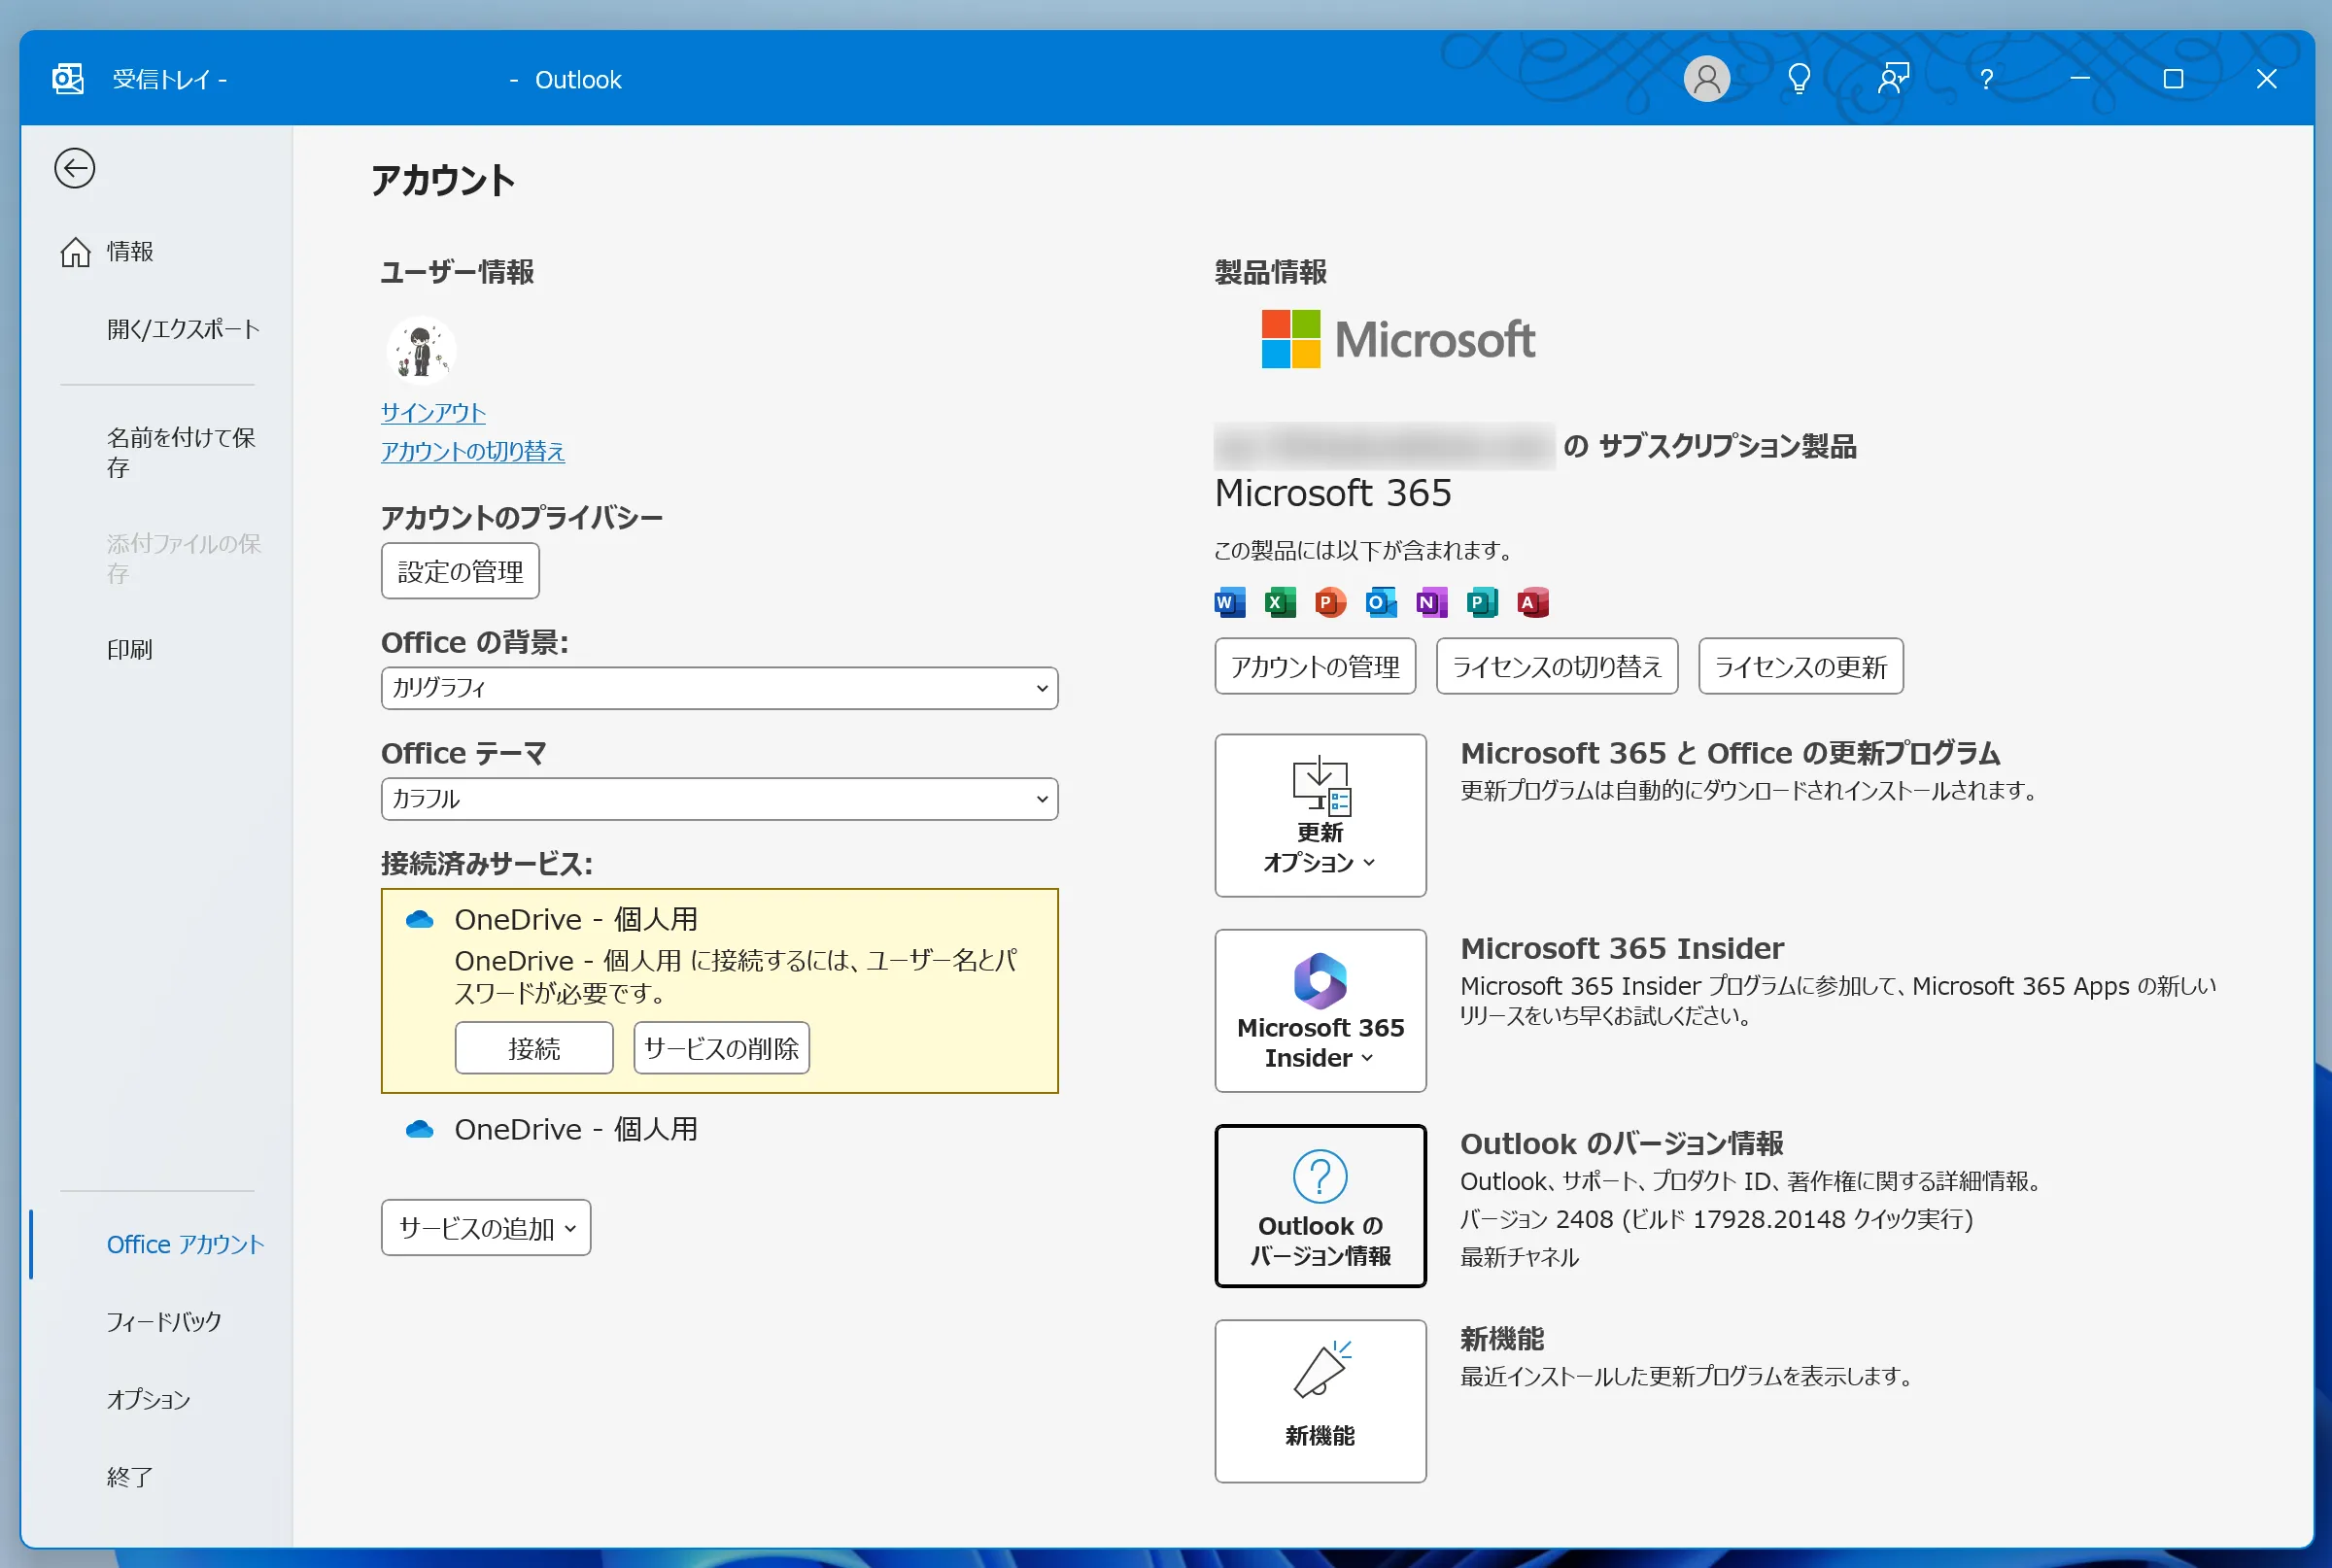The width and height of the screenshot is (2332, 1568).
Task: Click the Word app icon
Action: pos(1229,602)
